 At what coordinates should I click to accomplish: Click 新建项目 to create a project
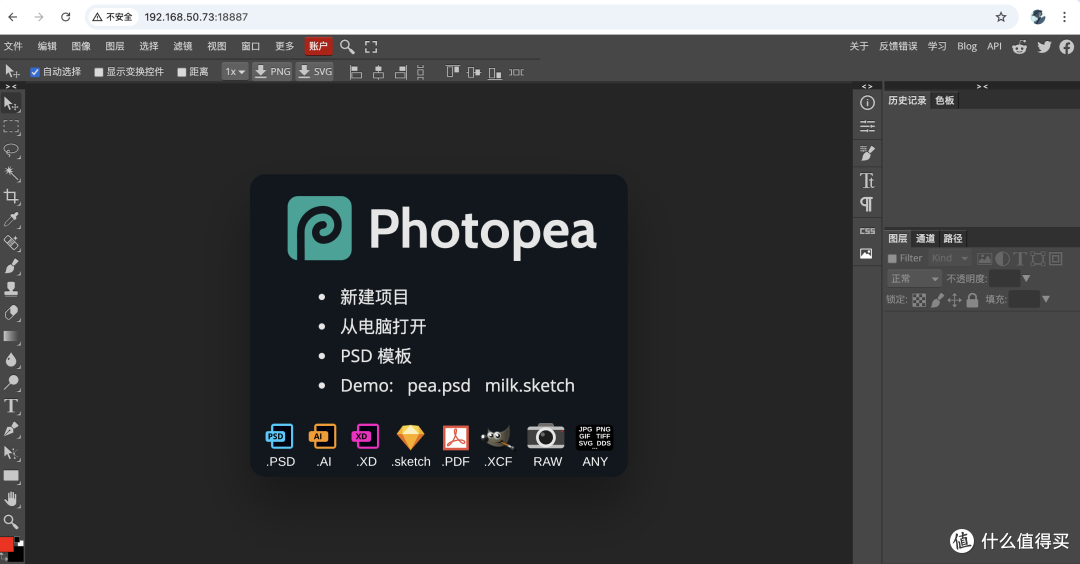pos(374,297)
